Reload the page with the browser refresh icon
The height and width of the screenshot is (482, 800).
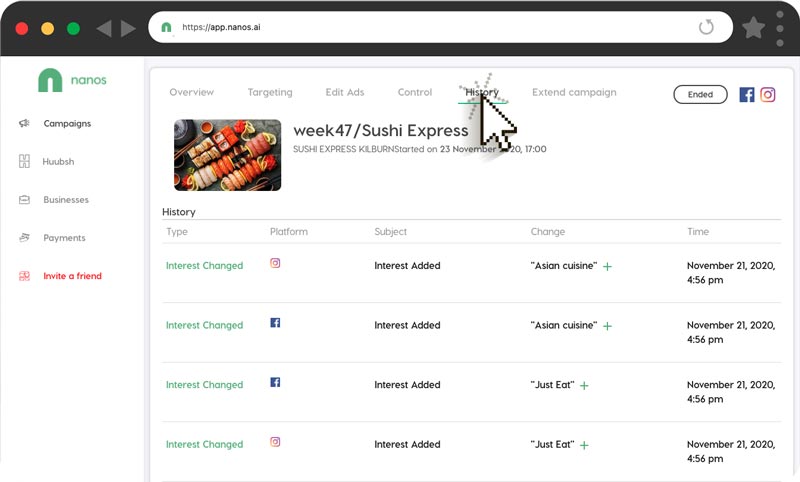(706, 27)
